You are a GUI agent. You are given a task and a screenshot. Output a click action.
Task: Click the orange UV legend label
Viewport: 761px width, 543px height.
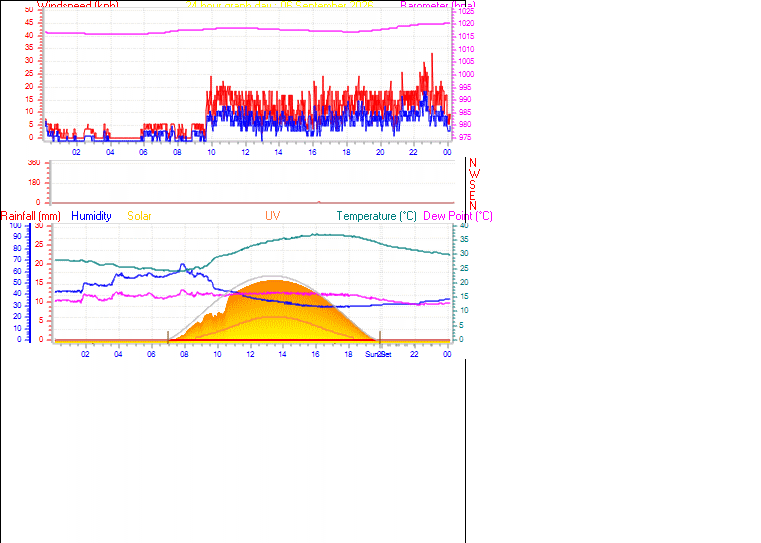point(272,216)
